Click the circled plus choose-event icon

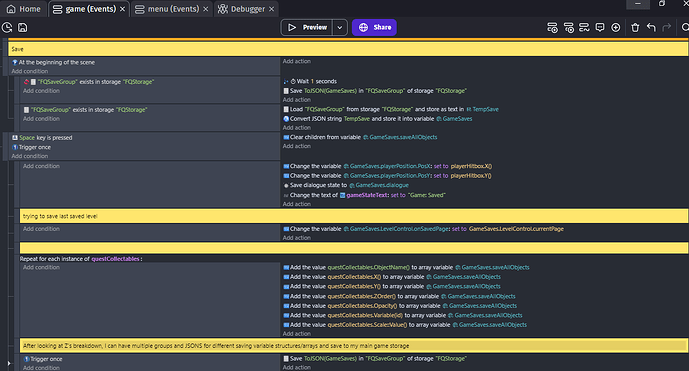(616, 28)
